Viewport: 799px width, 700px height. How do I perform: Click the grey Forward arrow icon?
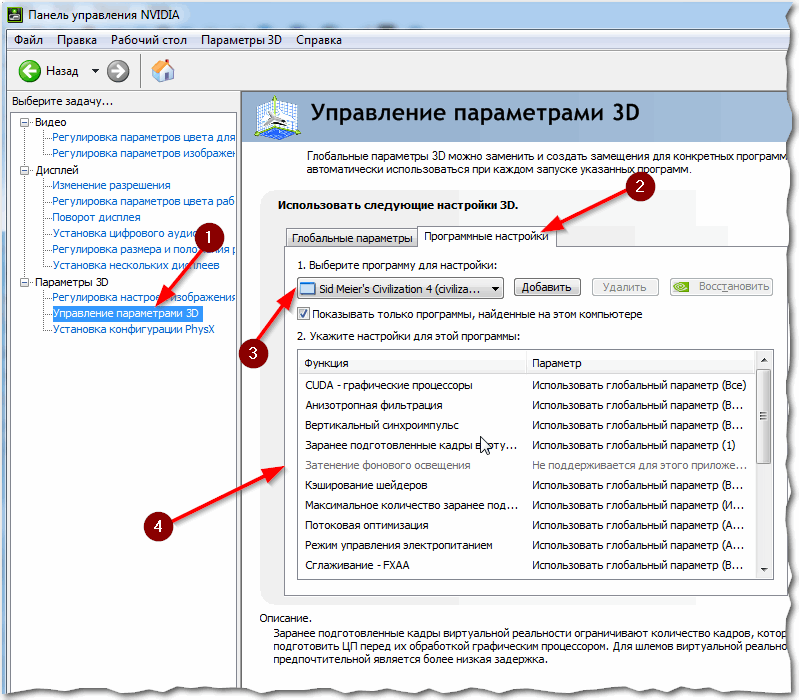[118, 71]
